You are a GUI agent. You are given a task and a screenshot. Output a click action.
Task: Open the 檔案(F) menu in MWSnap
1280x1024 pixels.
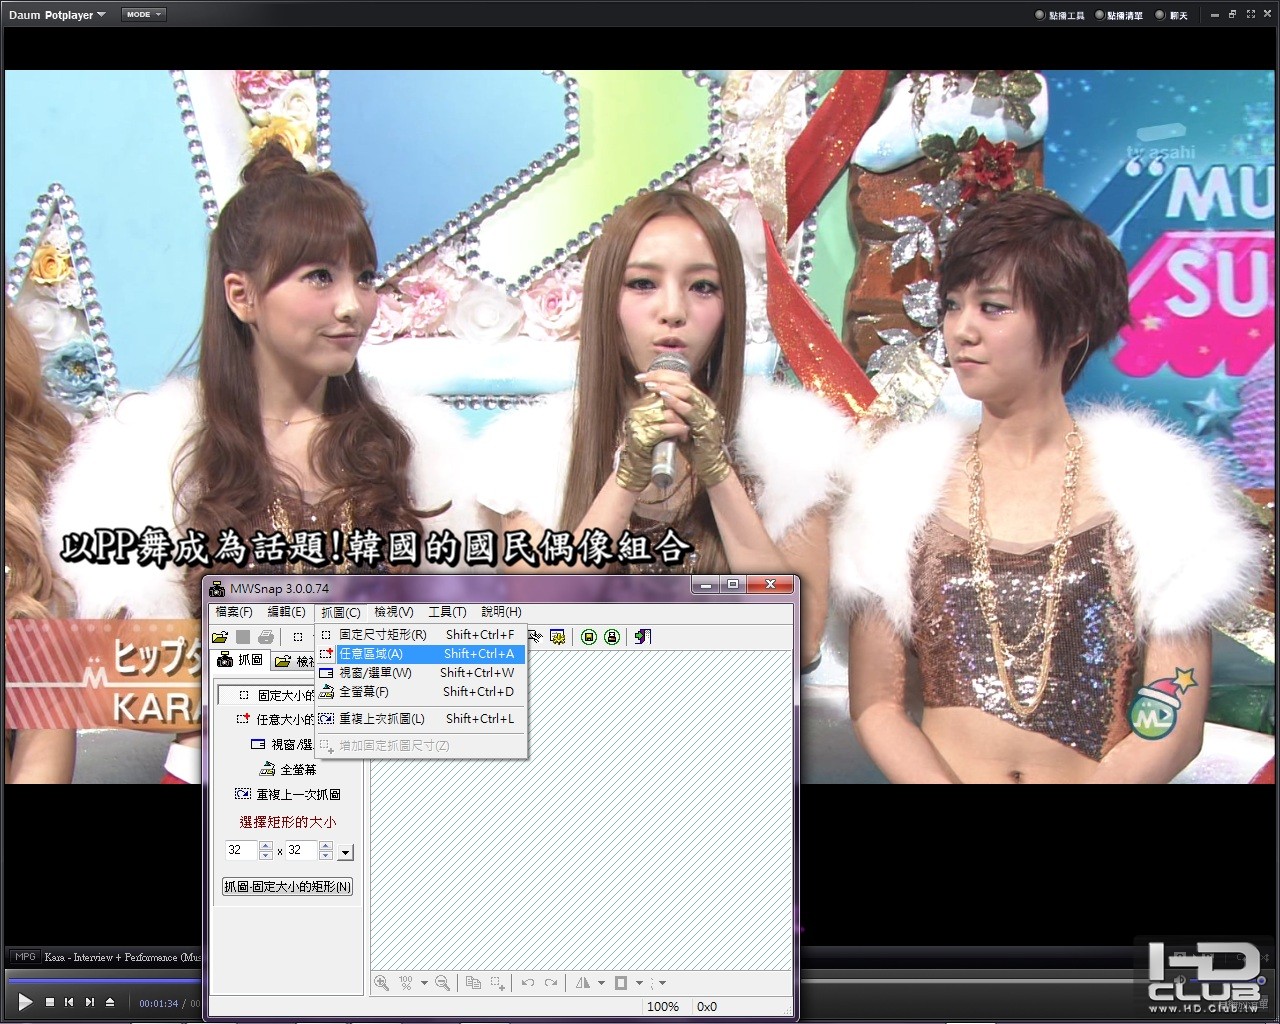click(234, 612)
